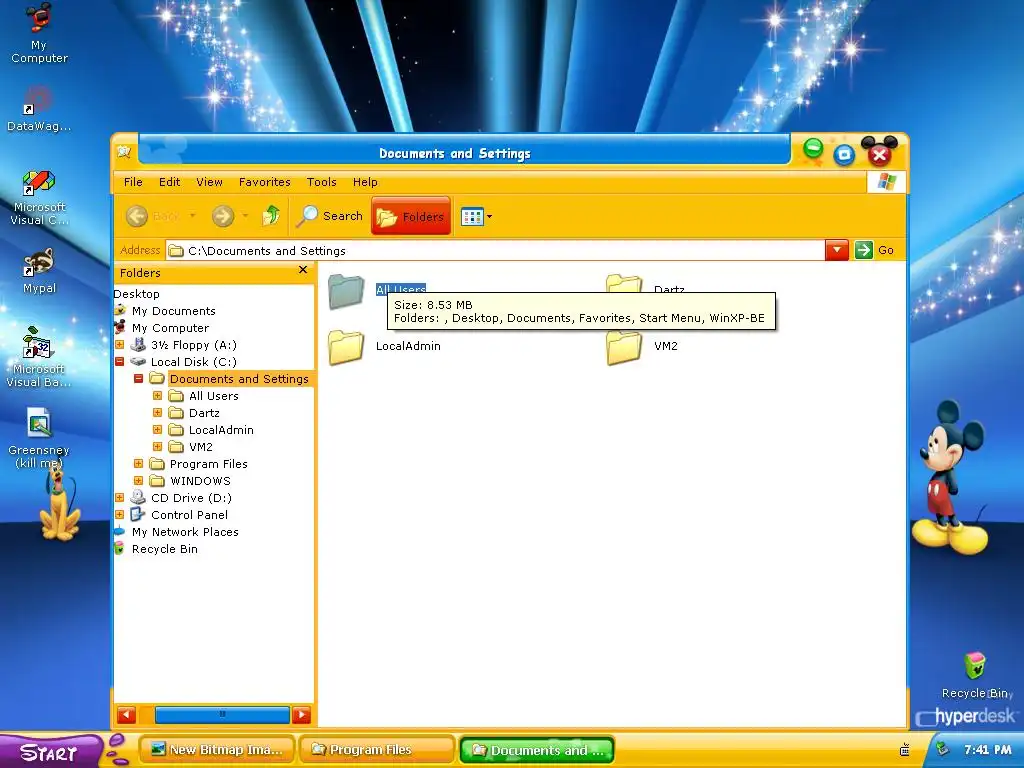Image resolution: width=1024 pixels, height=768 pixels.
Task: Select the All Users folder icon
Action: [346, 292]
